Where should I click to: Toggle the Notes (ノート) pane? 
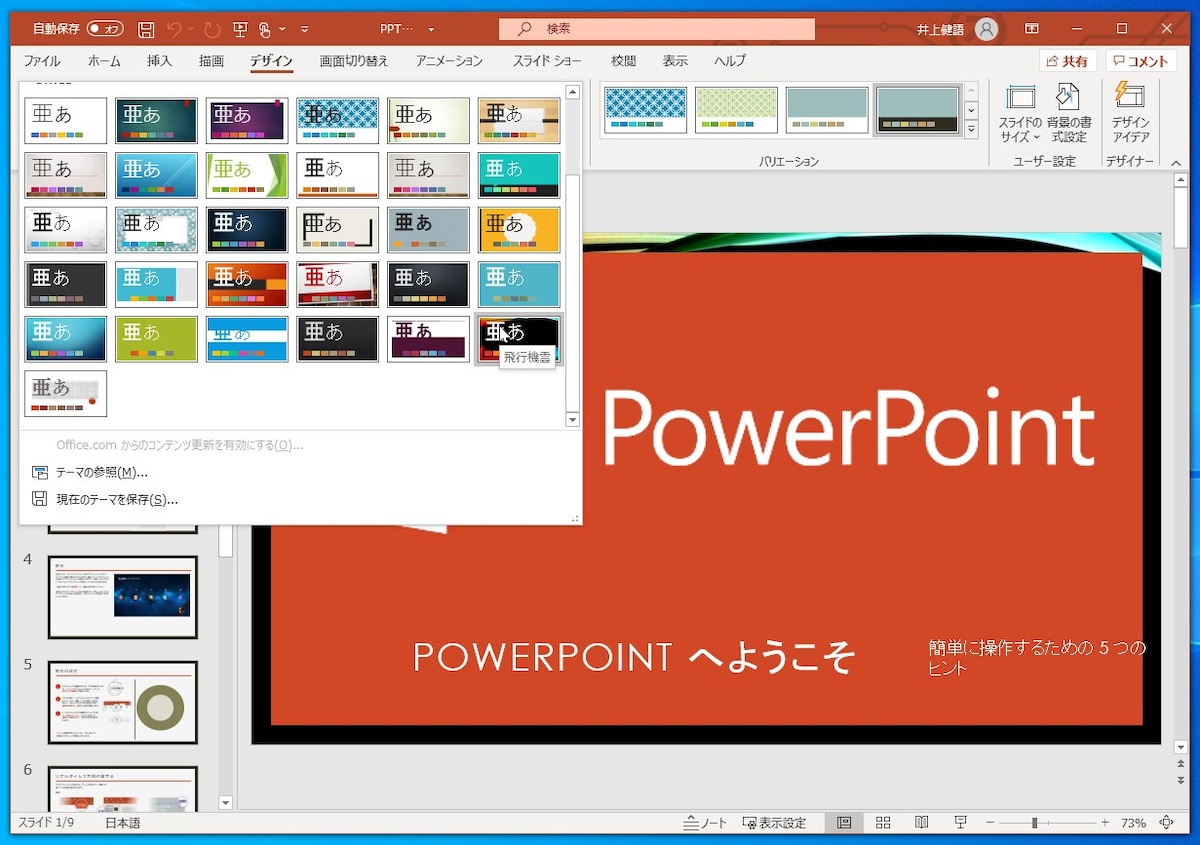[705, 823]
